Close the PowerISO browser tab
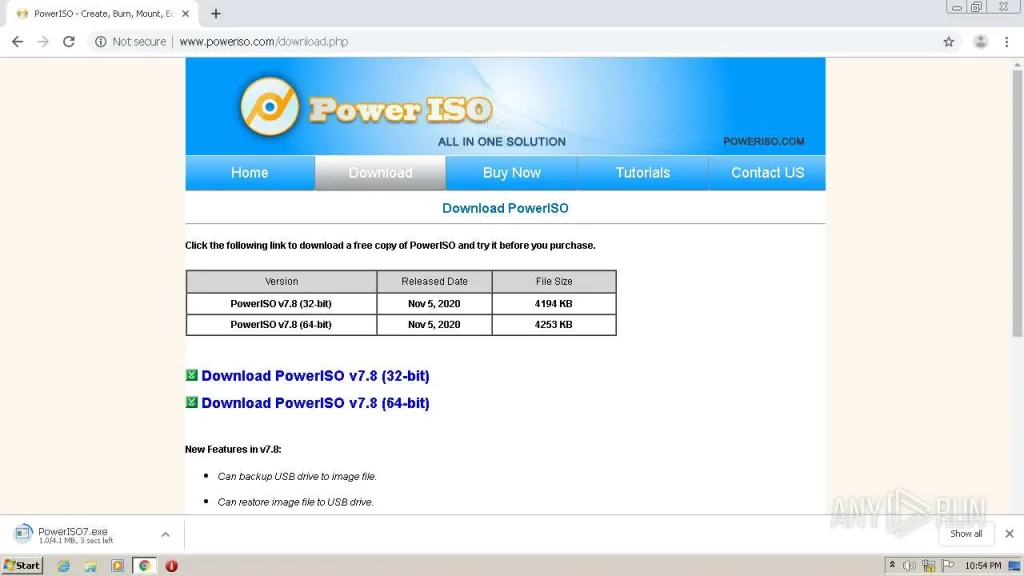The height and width of the screenshot is (576, 1024). click(x=185, y=14)
